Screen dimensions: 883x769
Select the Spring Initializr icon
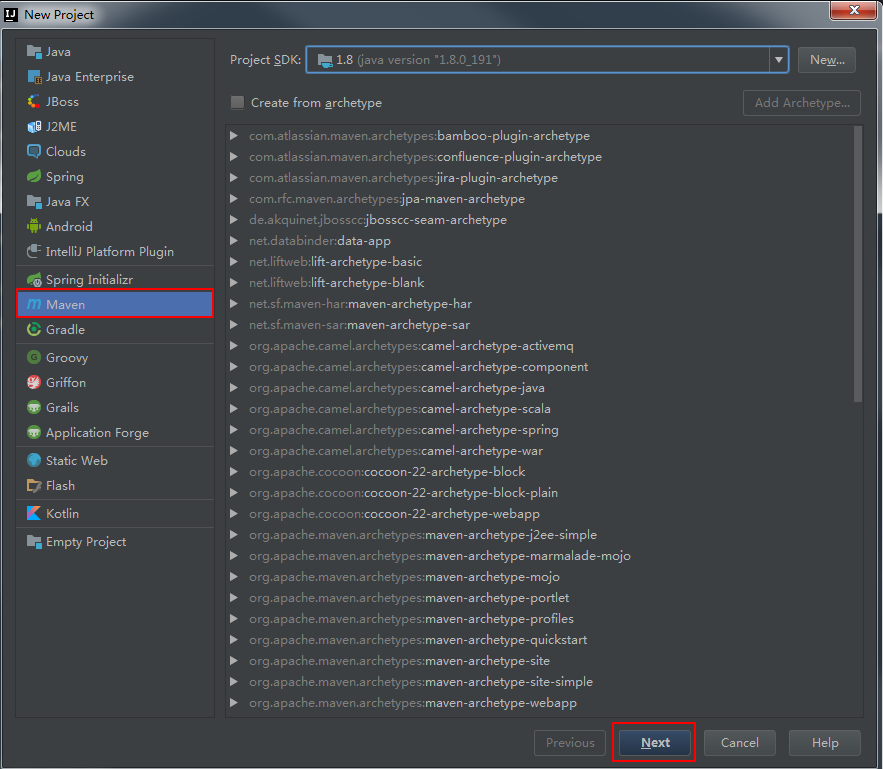34,280
